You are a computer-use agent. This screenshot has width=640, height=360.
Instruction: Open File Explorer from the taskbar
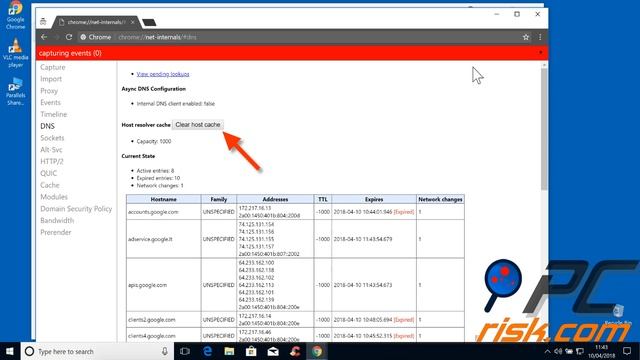(x=229, y=351)
